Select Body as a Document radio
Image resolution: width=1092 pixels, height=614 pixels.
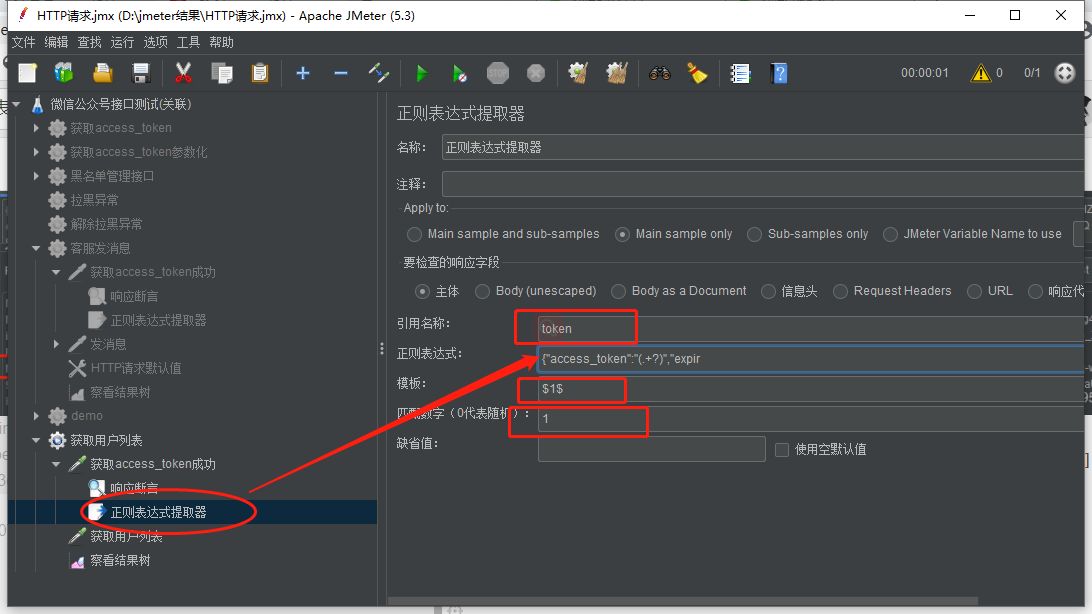coord(618,291)
